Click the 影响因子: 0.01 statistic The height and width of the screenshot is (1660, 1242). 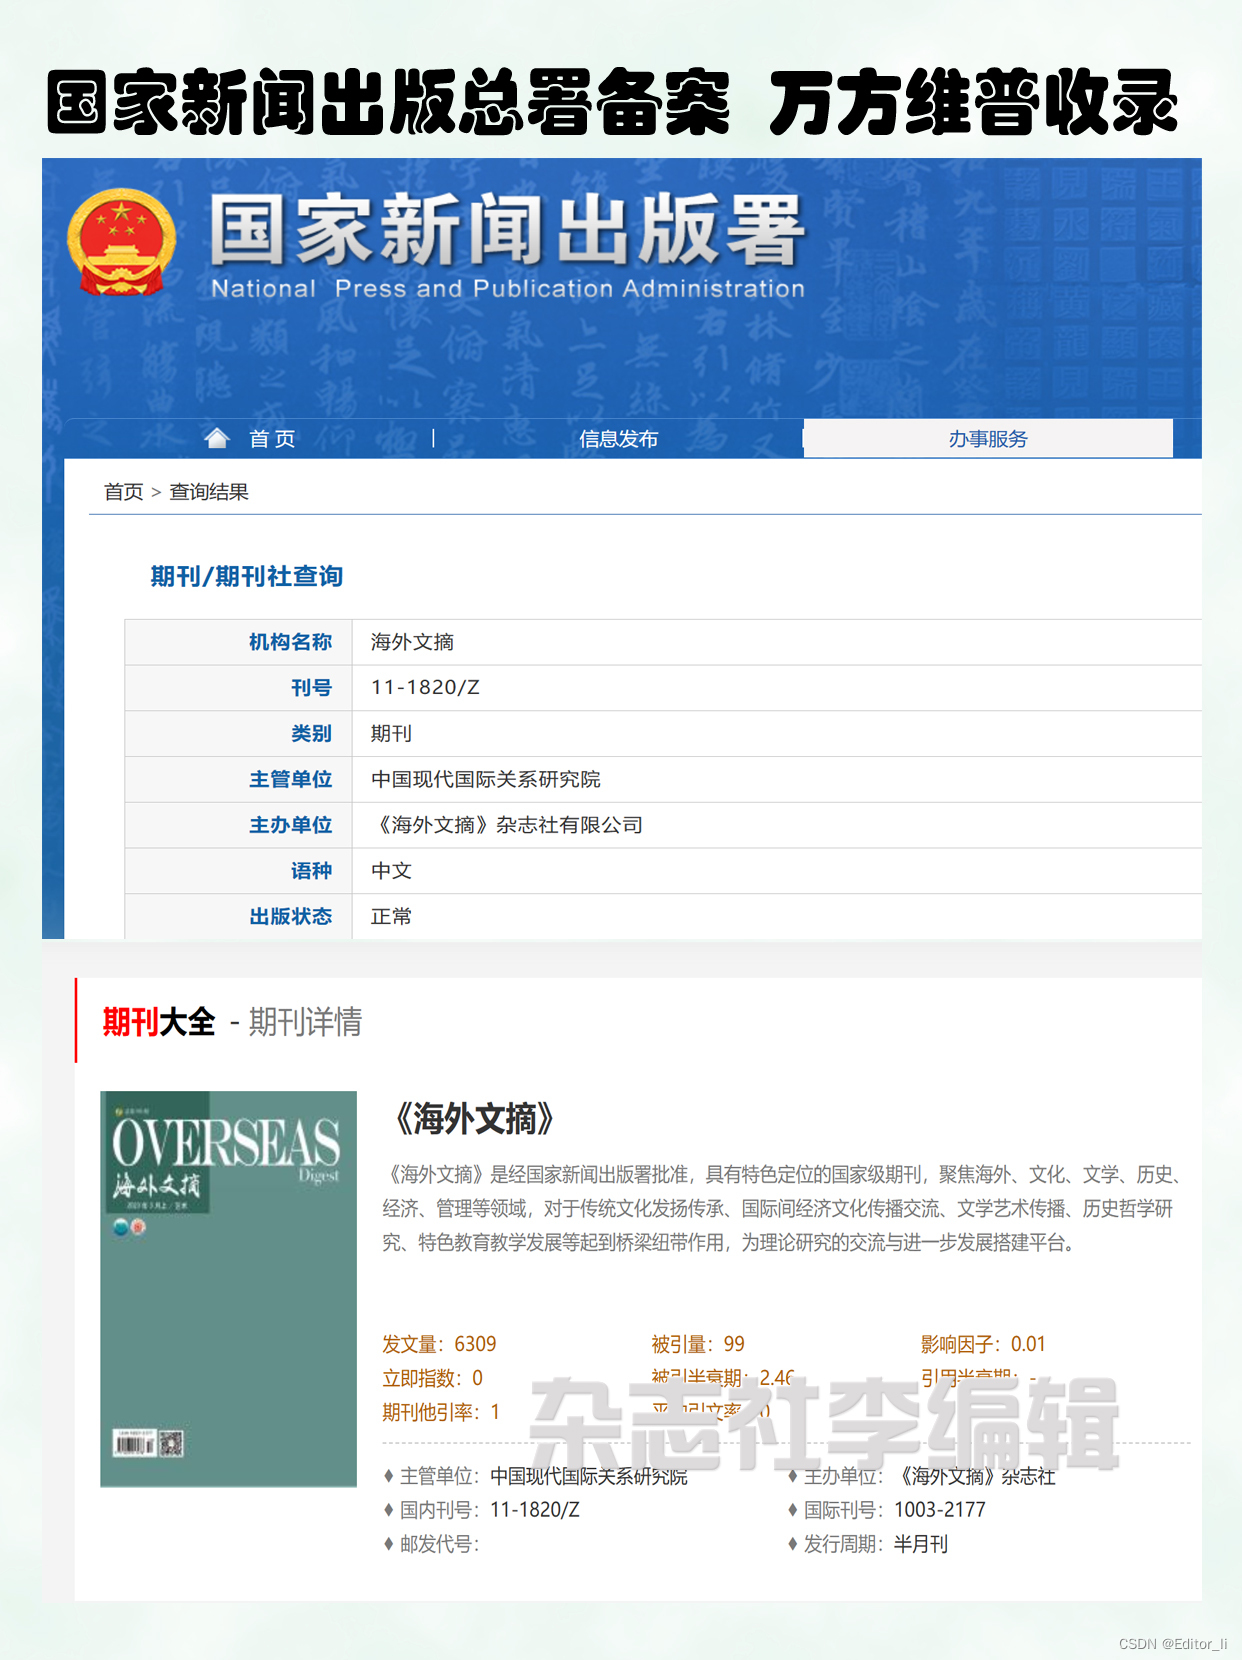[x=983, y=1344]
